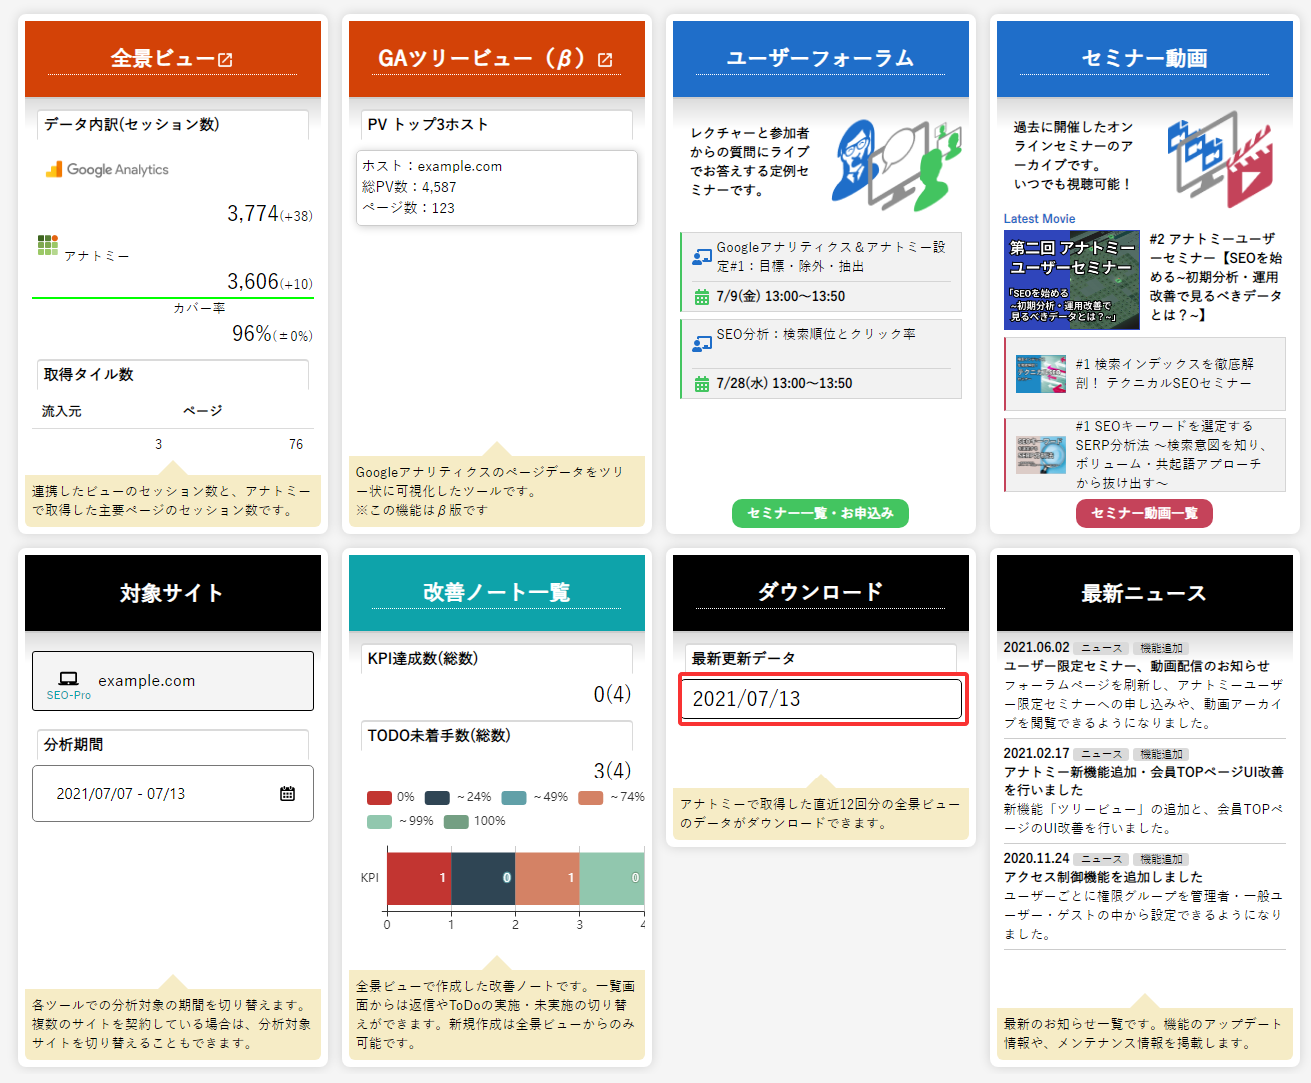The width and height of the screenshot is (1311, 1083).
Task: Click orange KPI bar segment
Action: point(547,878)
